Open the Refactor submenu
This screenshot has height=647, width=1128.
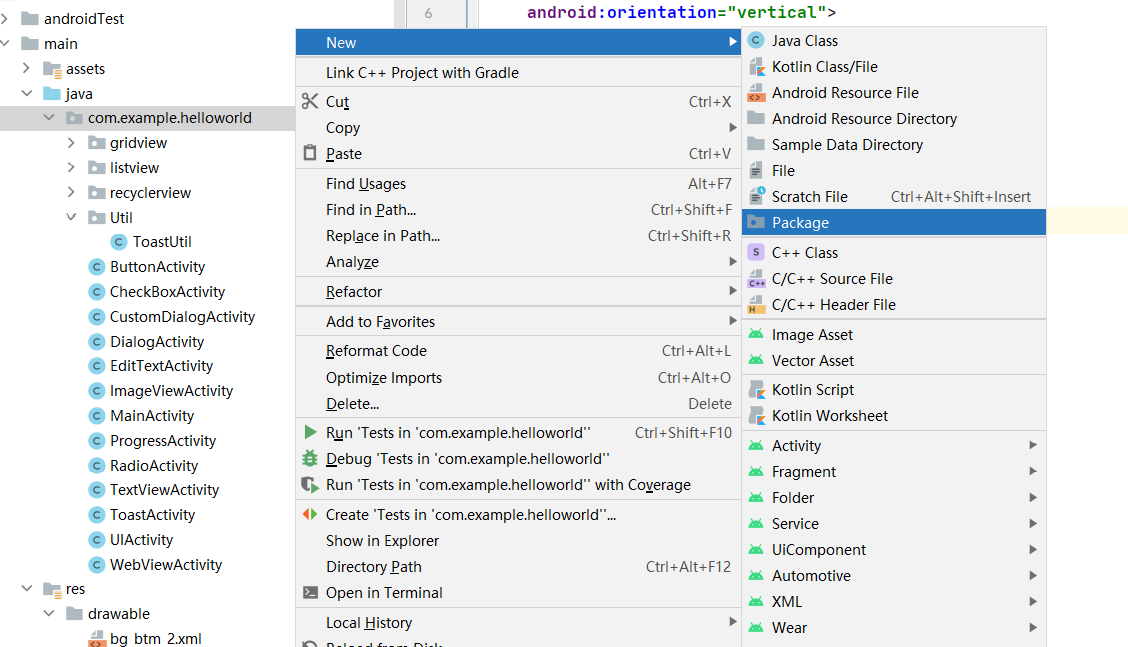tap(354, 292)
